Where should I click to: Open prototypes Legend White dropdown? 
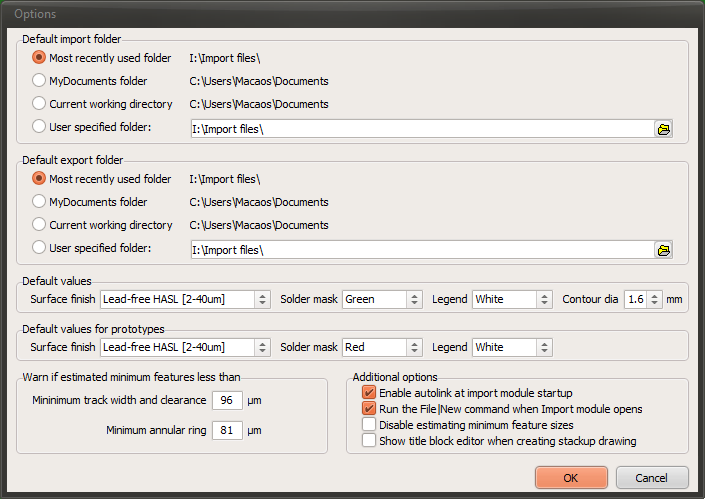point(512,348)
